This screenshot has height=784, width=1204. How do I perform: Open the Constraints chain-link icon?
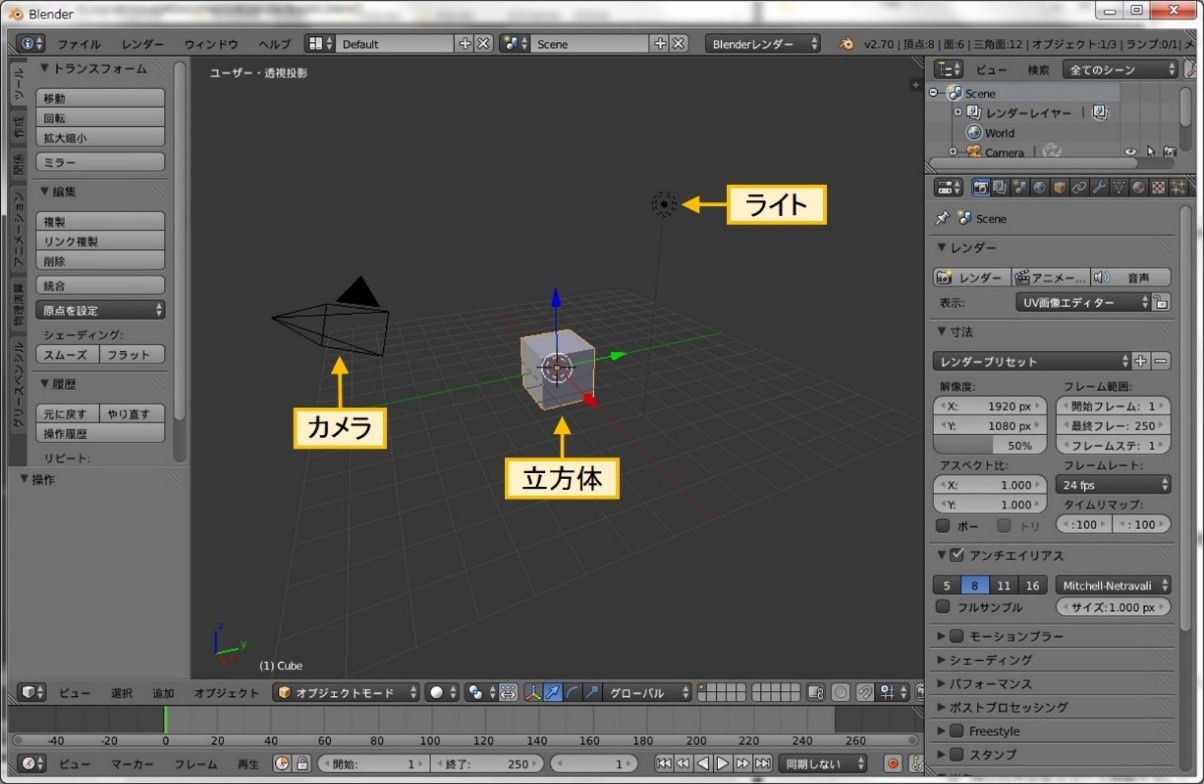[1080, 188]
